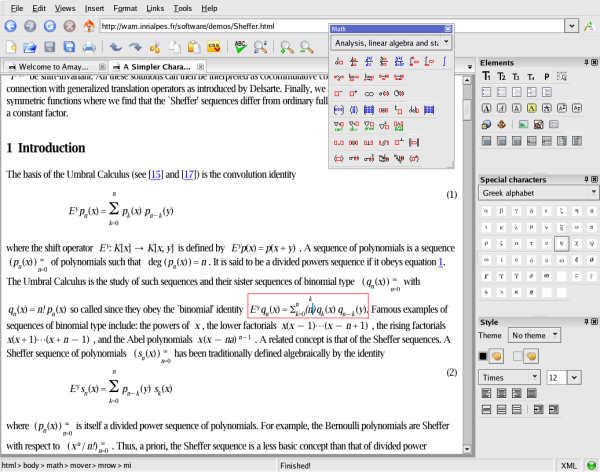Switch to the Welcome to Amaya tab
600x472 pixels.
tap(54, 68)
